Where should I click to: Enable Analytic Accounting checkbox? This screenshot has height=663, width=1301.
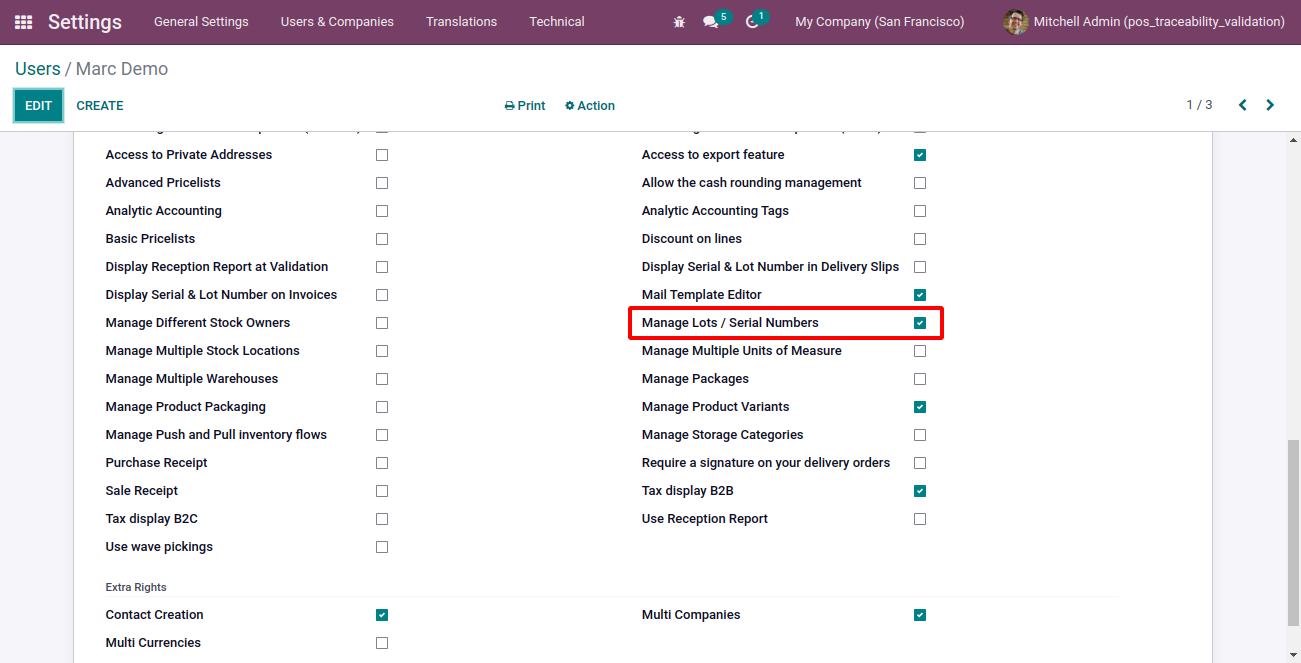tap(382, 211)
